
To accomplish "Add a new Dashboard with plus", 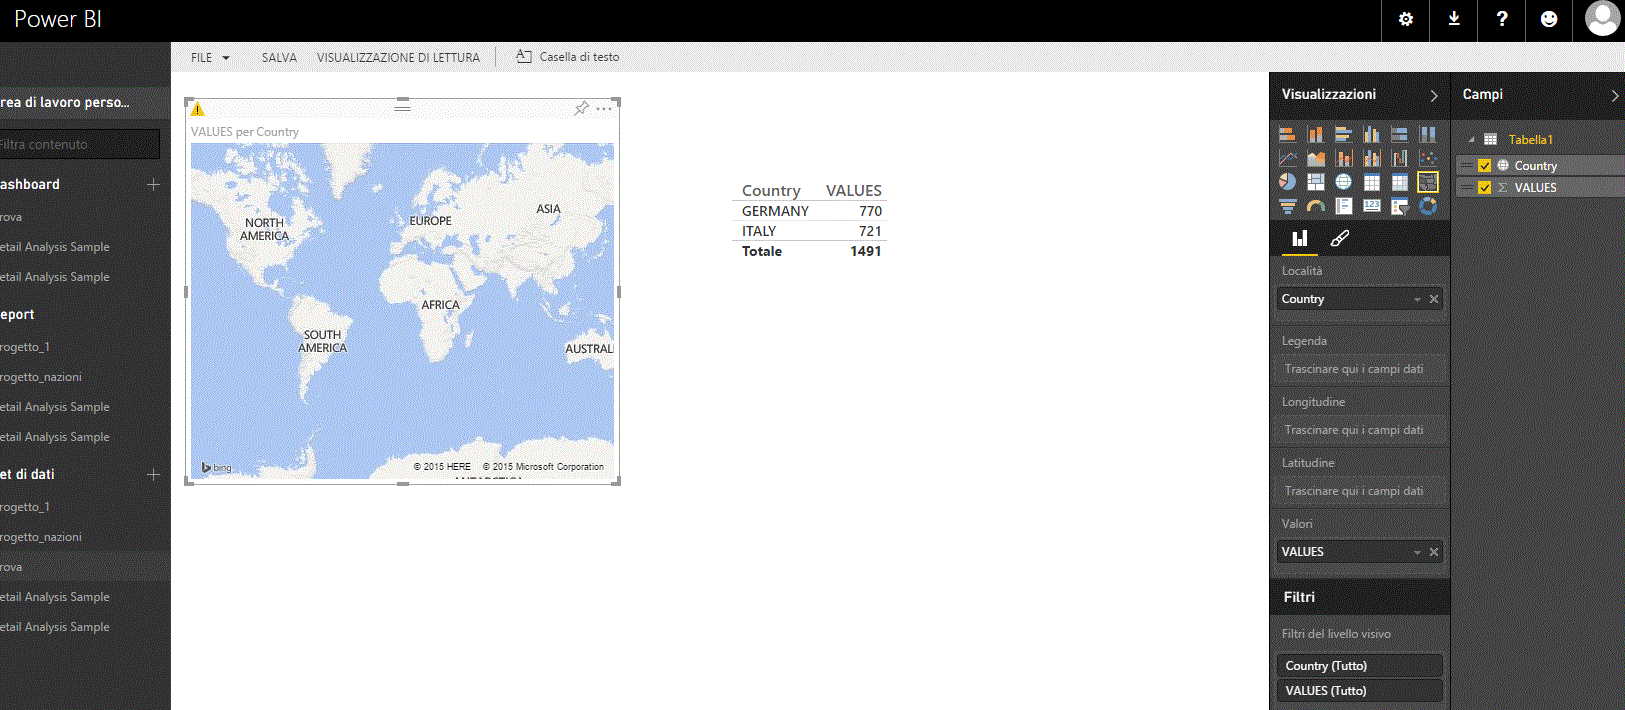I will (x=153, y=185).
